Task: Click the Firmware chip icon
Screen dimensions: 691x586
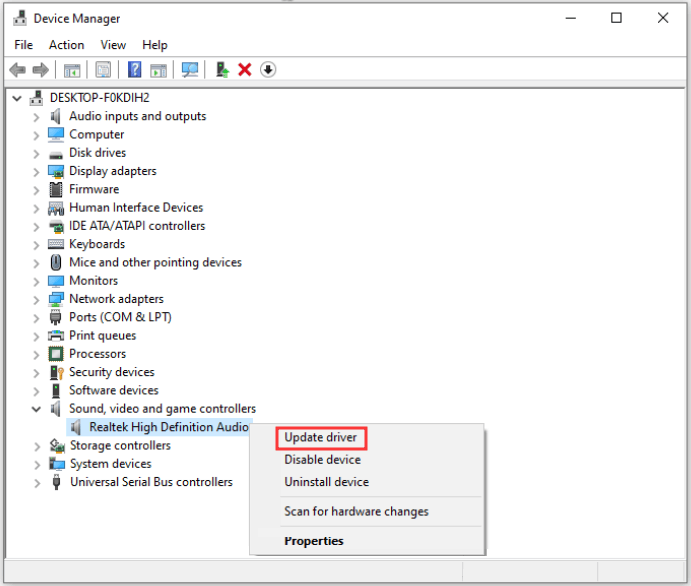Action: [56, 189]
